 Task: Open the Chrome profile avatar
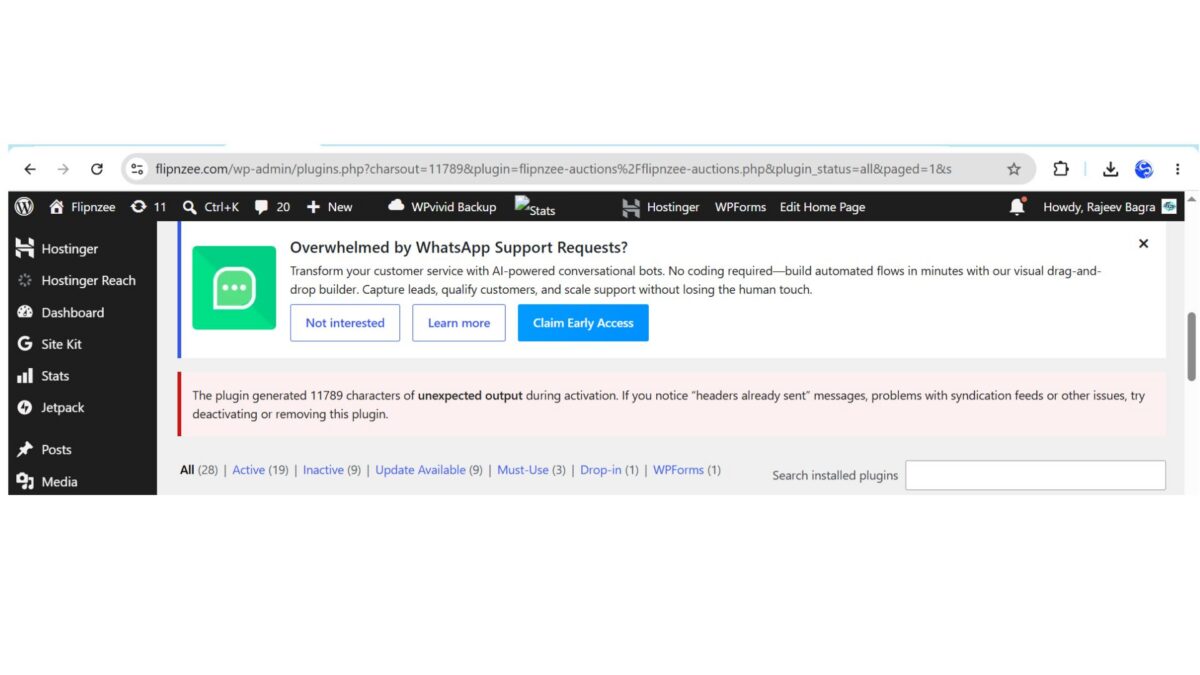pyautogui.click(x=1144, y=169)
